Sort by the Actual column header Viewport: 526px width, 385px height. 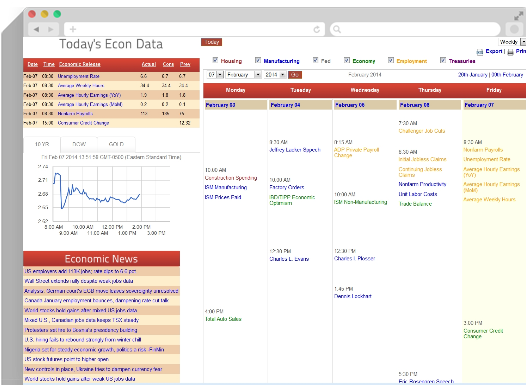point(149,64)
